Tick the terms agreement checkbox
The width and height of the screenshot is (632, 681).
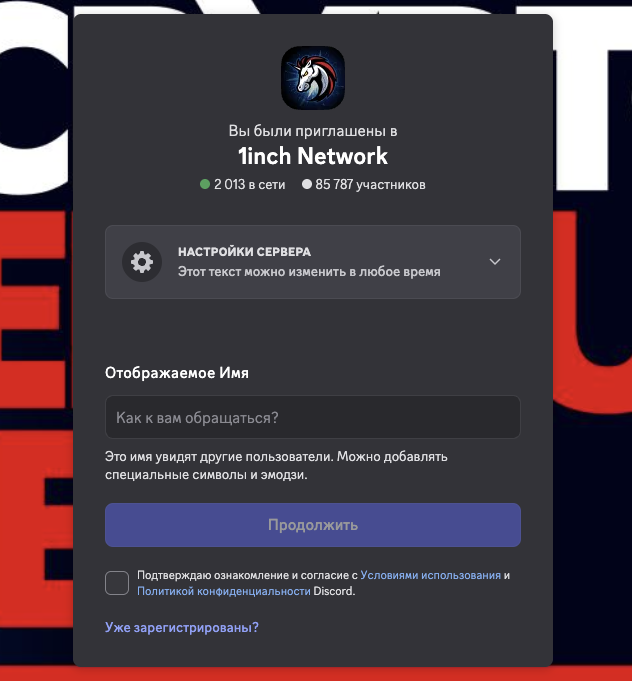(117, 583)
